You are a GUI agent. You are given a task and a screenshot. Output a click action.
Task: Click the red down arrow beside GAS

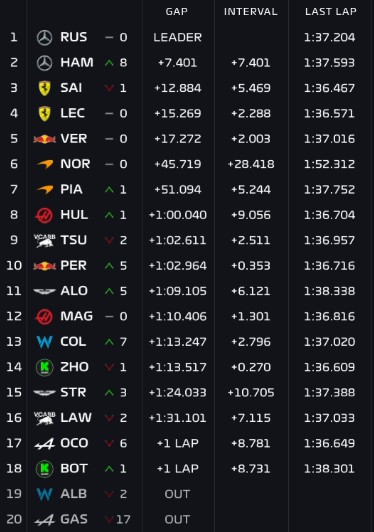109,519
